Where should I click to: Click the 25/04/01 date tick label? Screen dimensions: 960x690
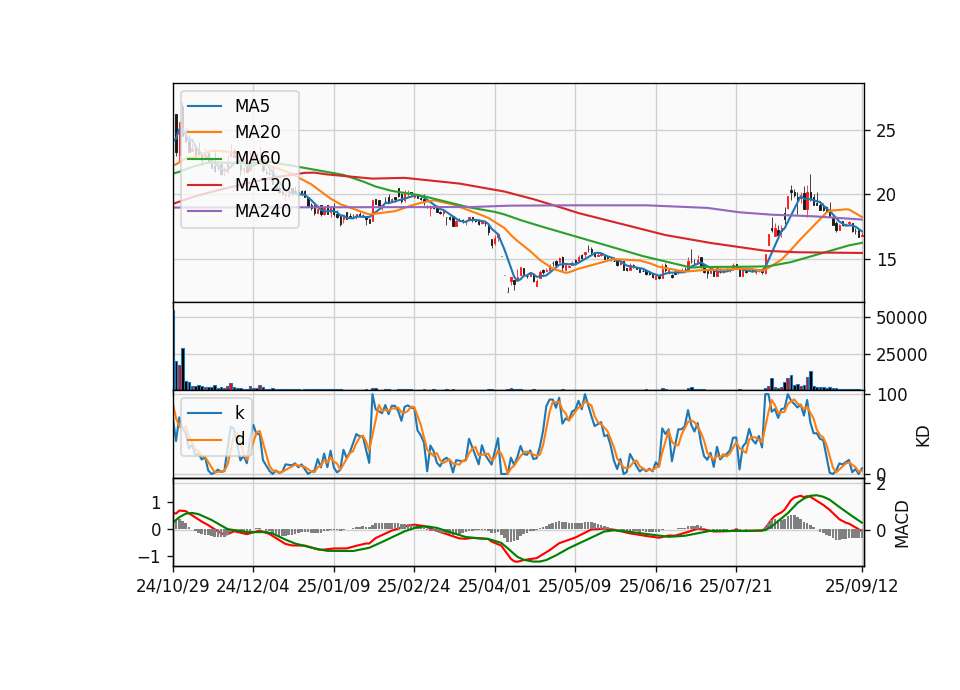pyautogui.click(x=495, y=586)
